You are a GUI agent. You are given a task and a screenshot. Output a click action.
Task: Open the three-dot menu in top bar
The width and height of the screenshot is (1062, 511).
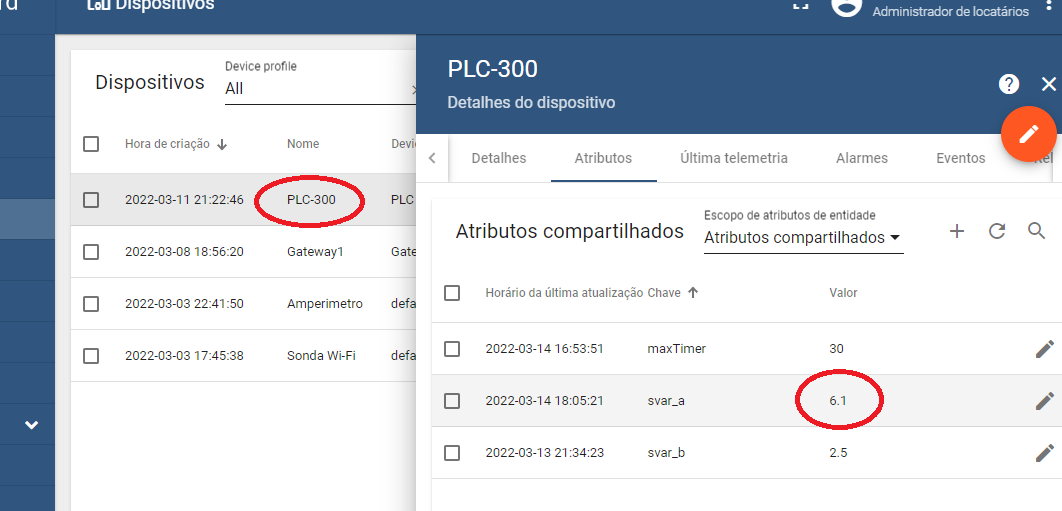(x=1048, y=5)
